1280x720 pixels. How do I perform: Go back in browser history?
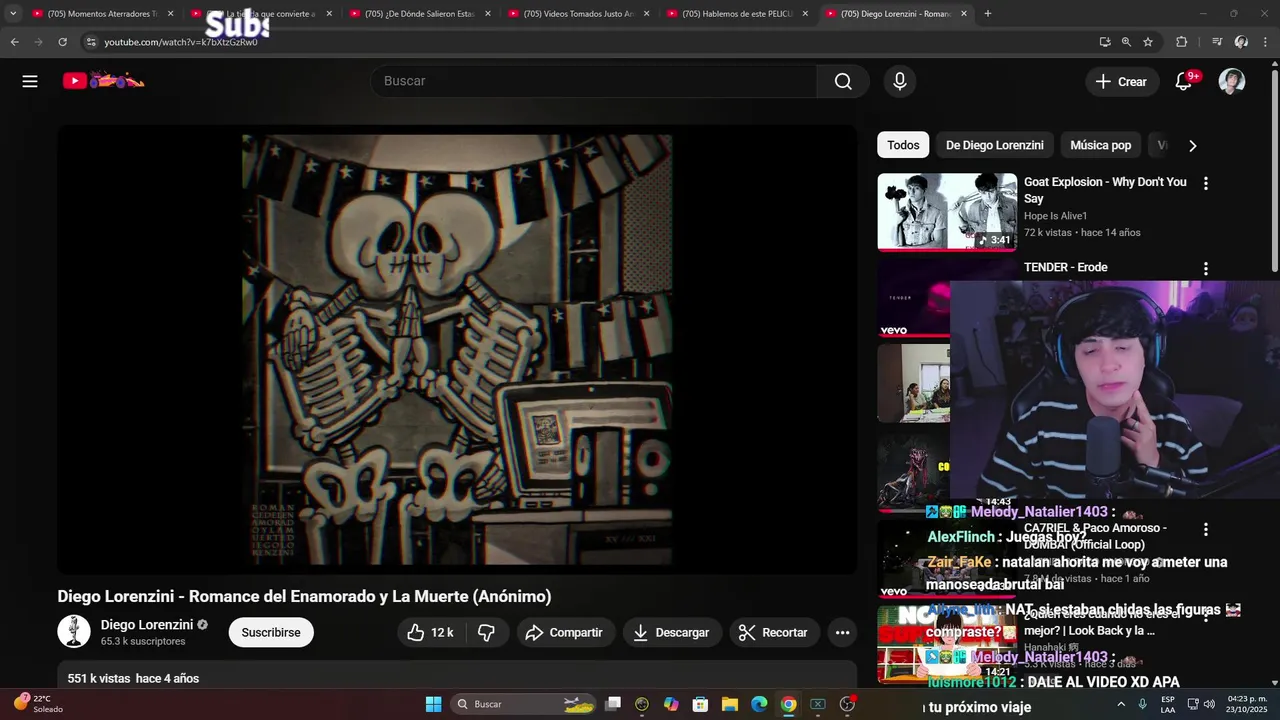click(14, 42)
